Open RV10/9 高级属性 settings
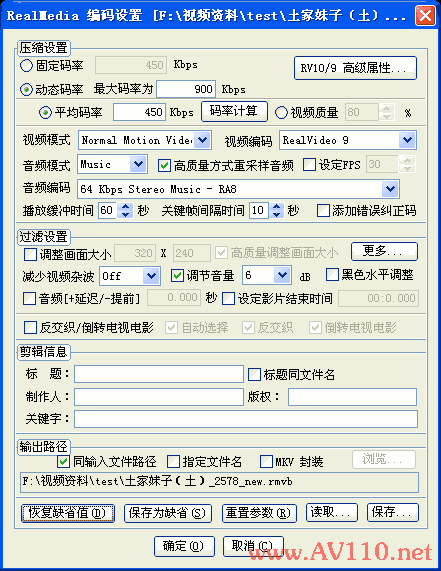Viewport: 441px width, 571px height. point(355,68)
